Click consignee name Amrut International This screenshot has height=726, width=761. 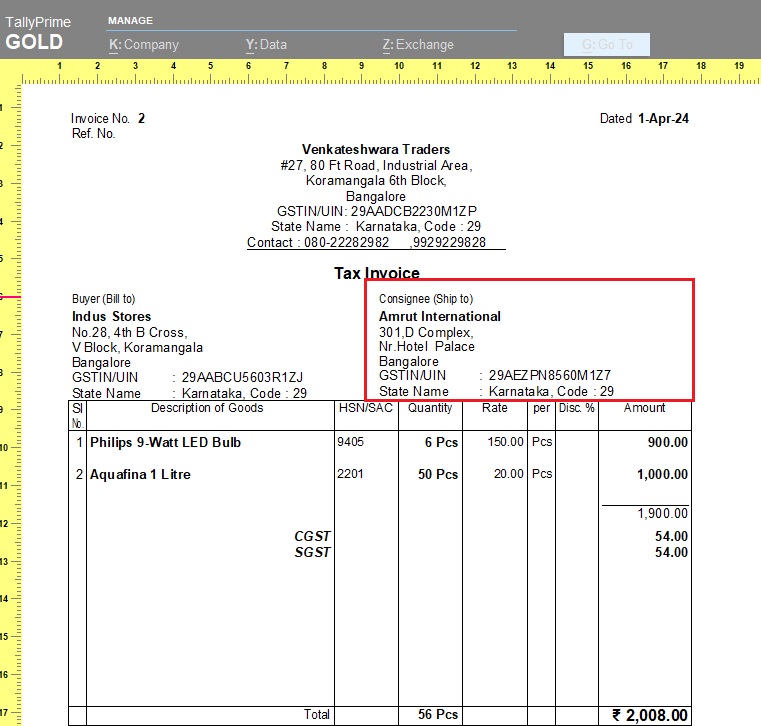(439, 316)
